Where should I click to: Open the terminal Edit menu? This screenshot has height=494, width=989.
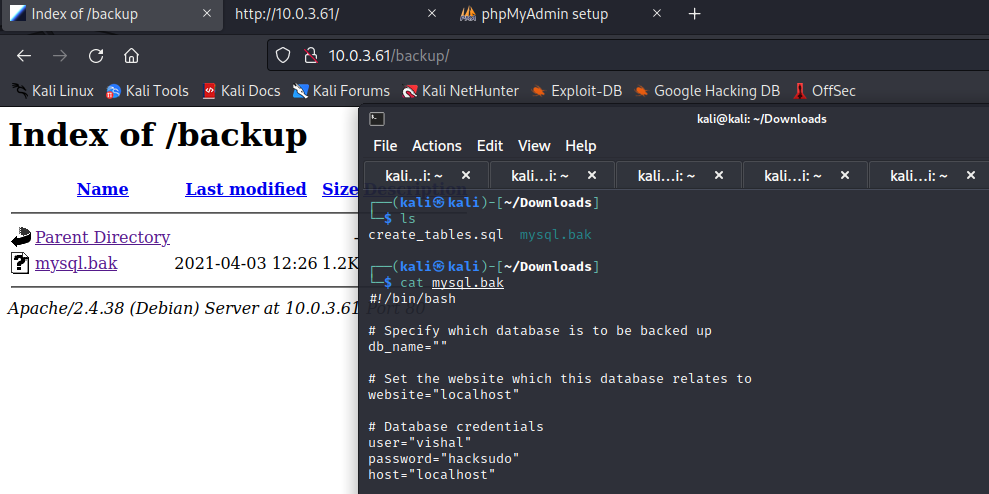click(x=490, y=146)
